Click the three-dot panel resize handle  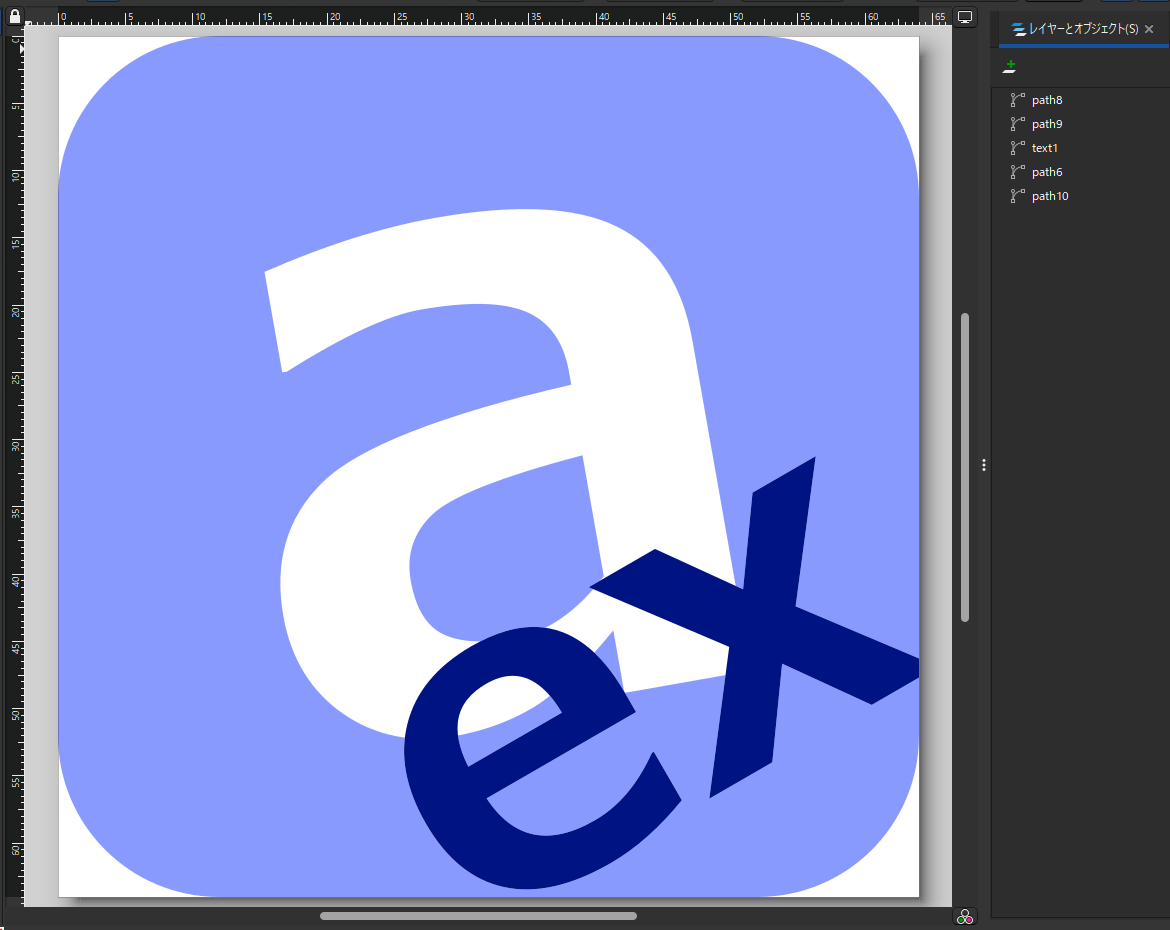pos(984,465)
